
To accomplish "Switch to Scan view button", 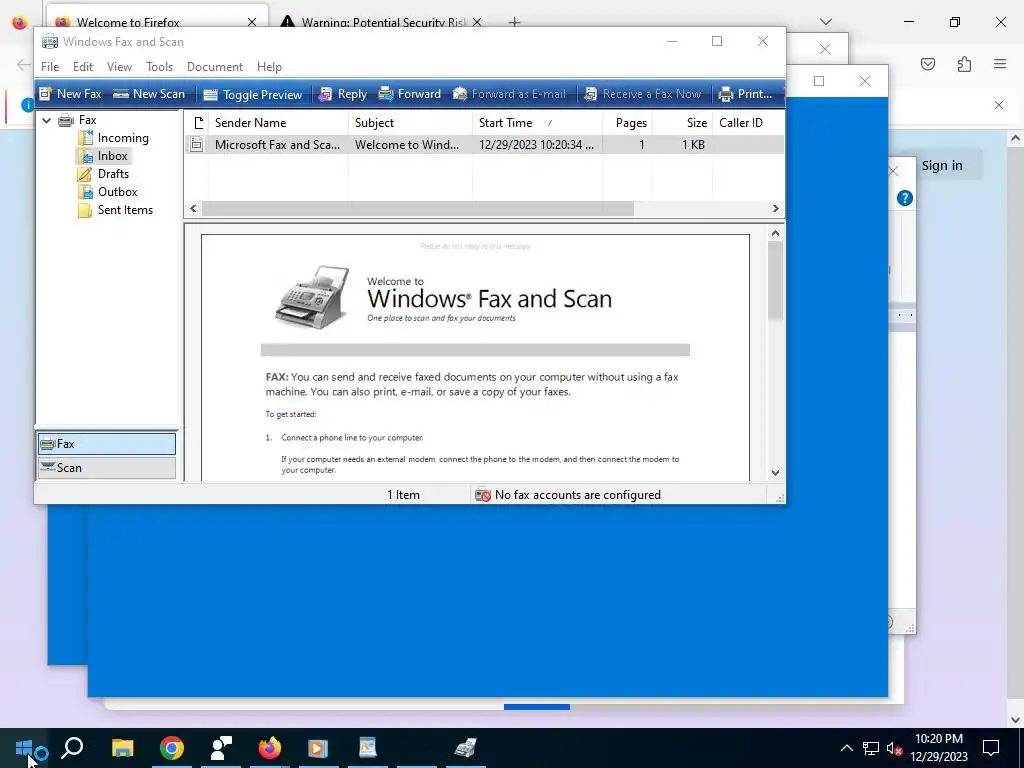I will click(106, 468).
